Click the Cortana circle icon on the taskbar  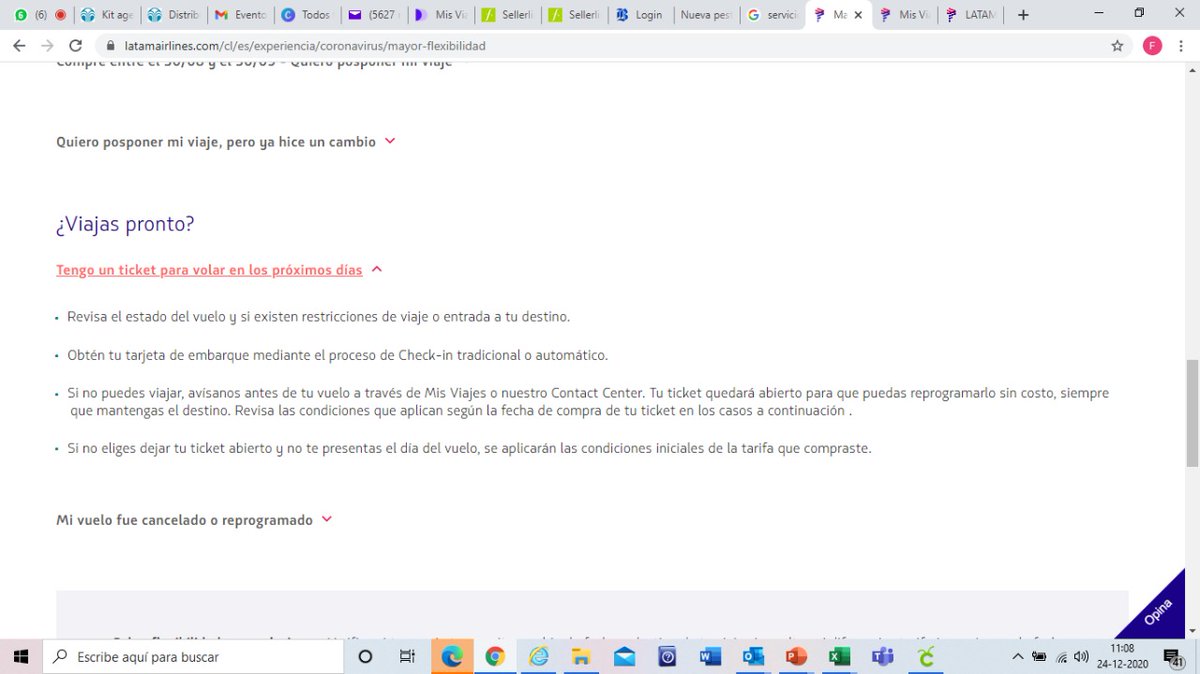pyautogui.click(x=365, y=657)
